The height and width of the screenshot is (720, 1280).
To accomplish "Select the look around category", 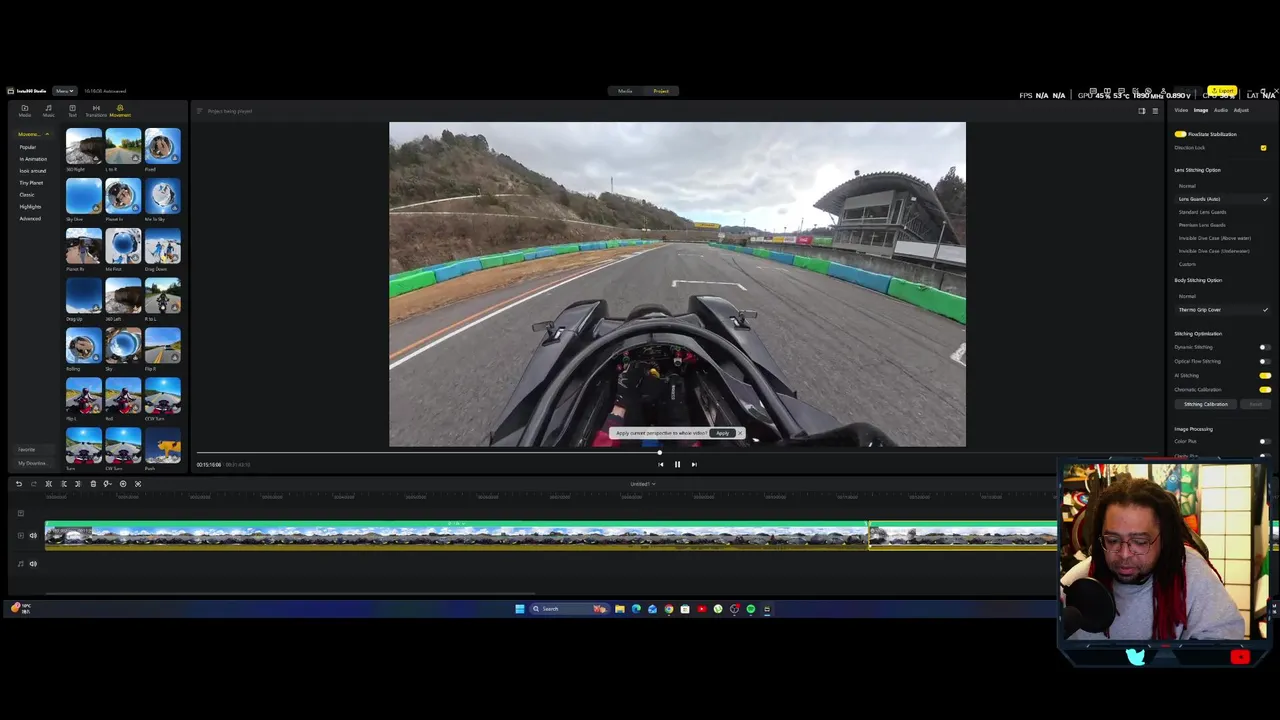I will pos(33,171).
